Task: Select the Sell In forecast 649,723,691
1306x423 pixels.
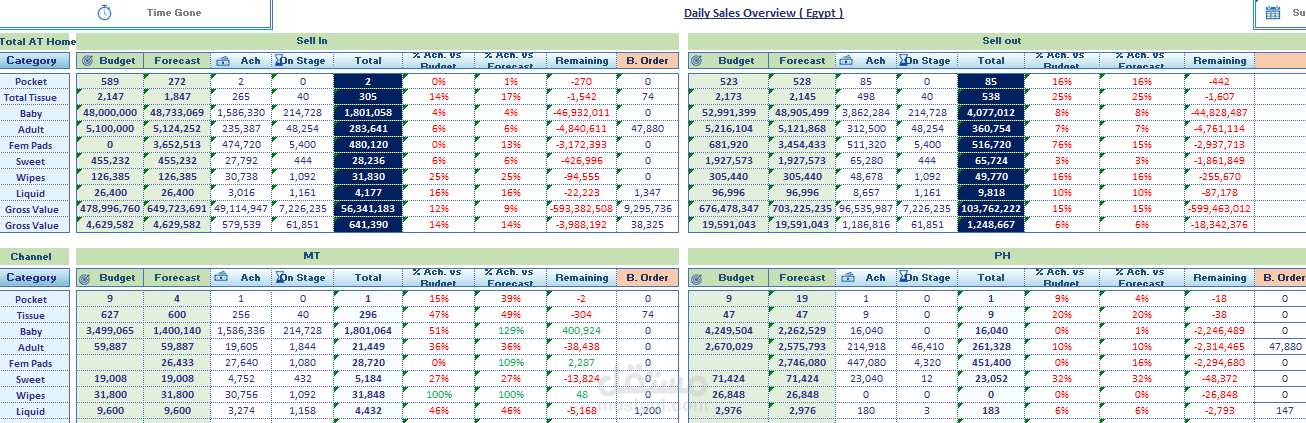Action: (x=177, y=209)
